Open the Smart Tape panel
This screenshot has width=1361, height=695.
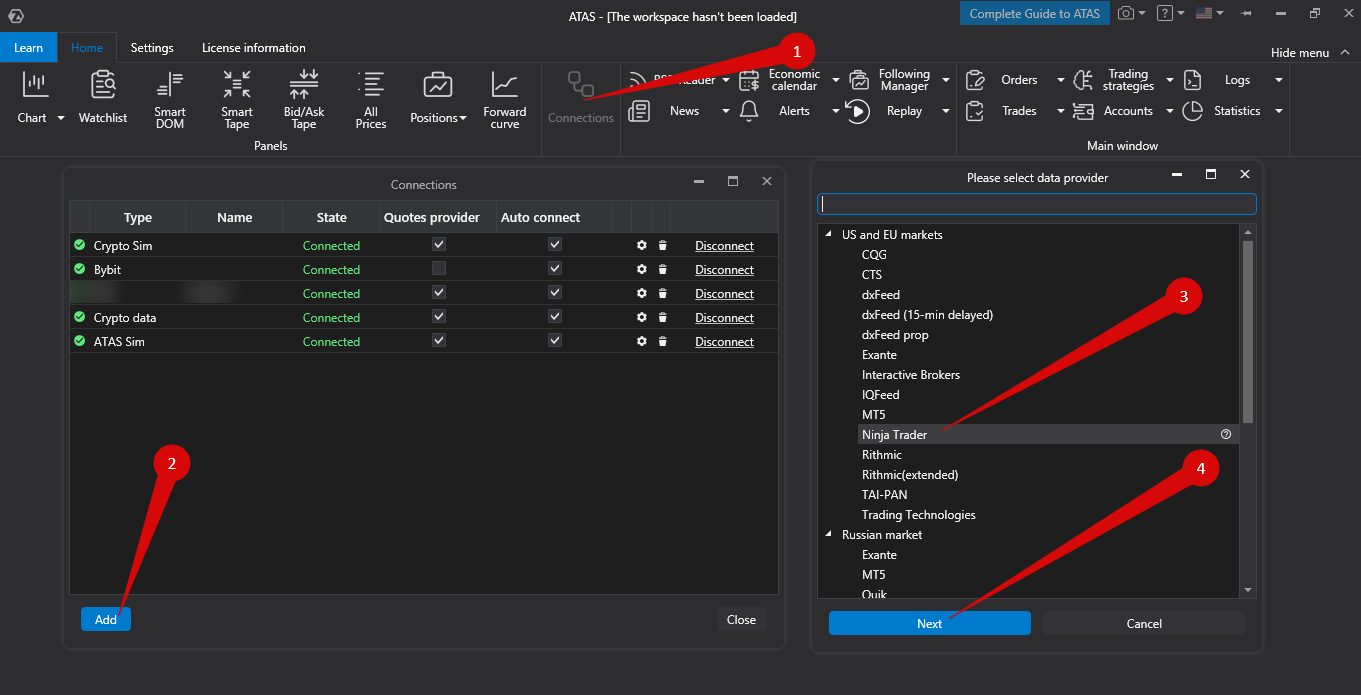pyautogui.click(x=237, y=100)
